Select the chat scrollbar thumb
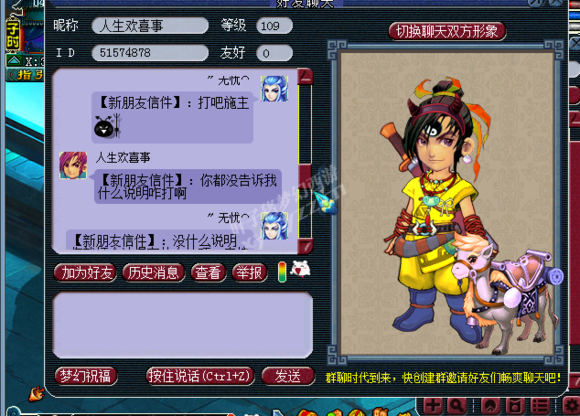Screen dimensions: 580x416 tap(305, 177)
